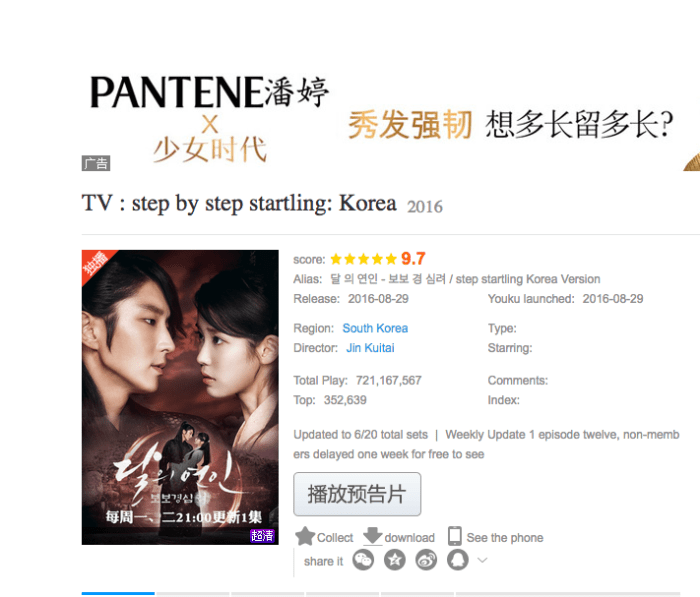This screenshot has width=700, height=597.
Task: Share to Qzone star icon
Action: click(395, 560)
